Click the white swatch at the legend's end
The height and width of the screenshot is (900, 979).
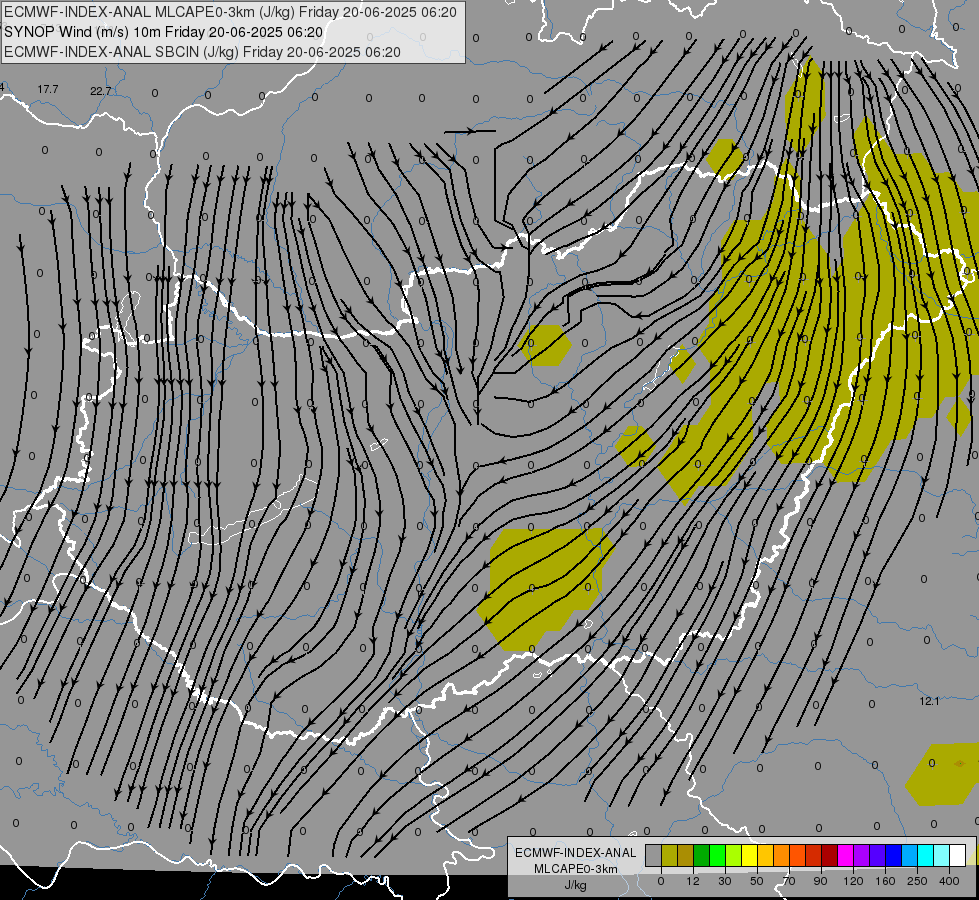click(958, 855)
